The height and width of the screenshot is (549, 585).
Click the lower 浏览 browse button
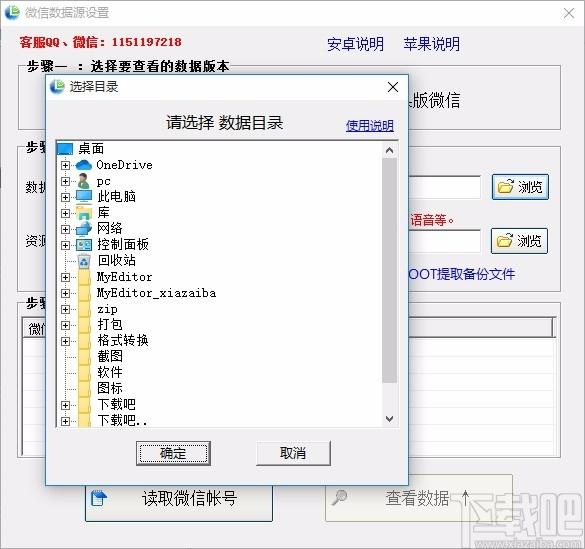519,241
